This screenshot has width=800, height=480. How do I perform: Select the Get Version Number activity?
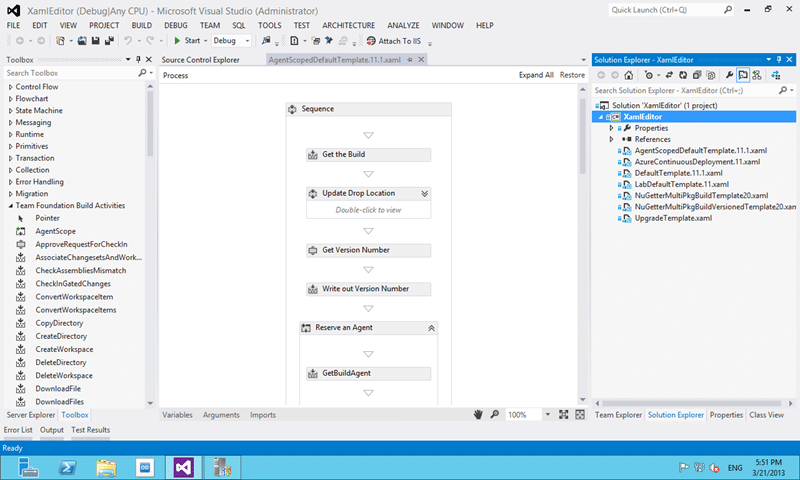pyautogui.click(x=368, y=250)
